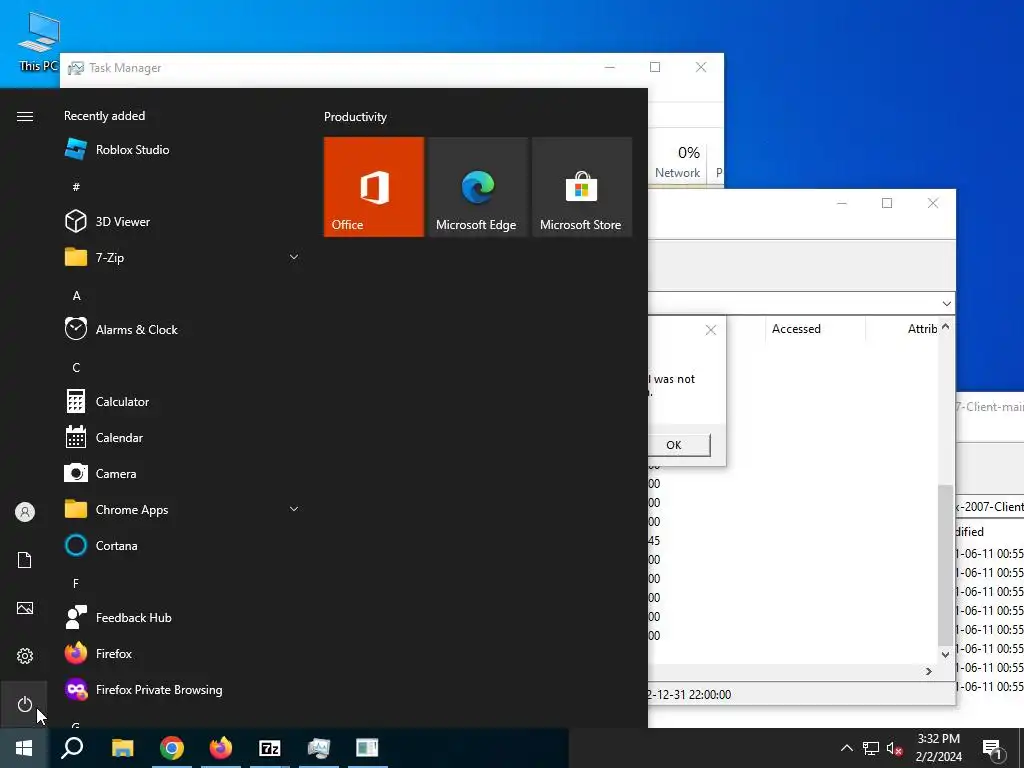1024x768 pixels.
Task: Open Pictures from Start sidebar
Action: click(25, 608)
